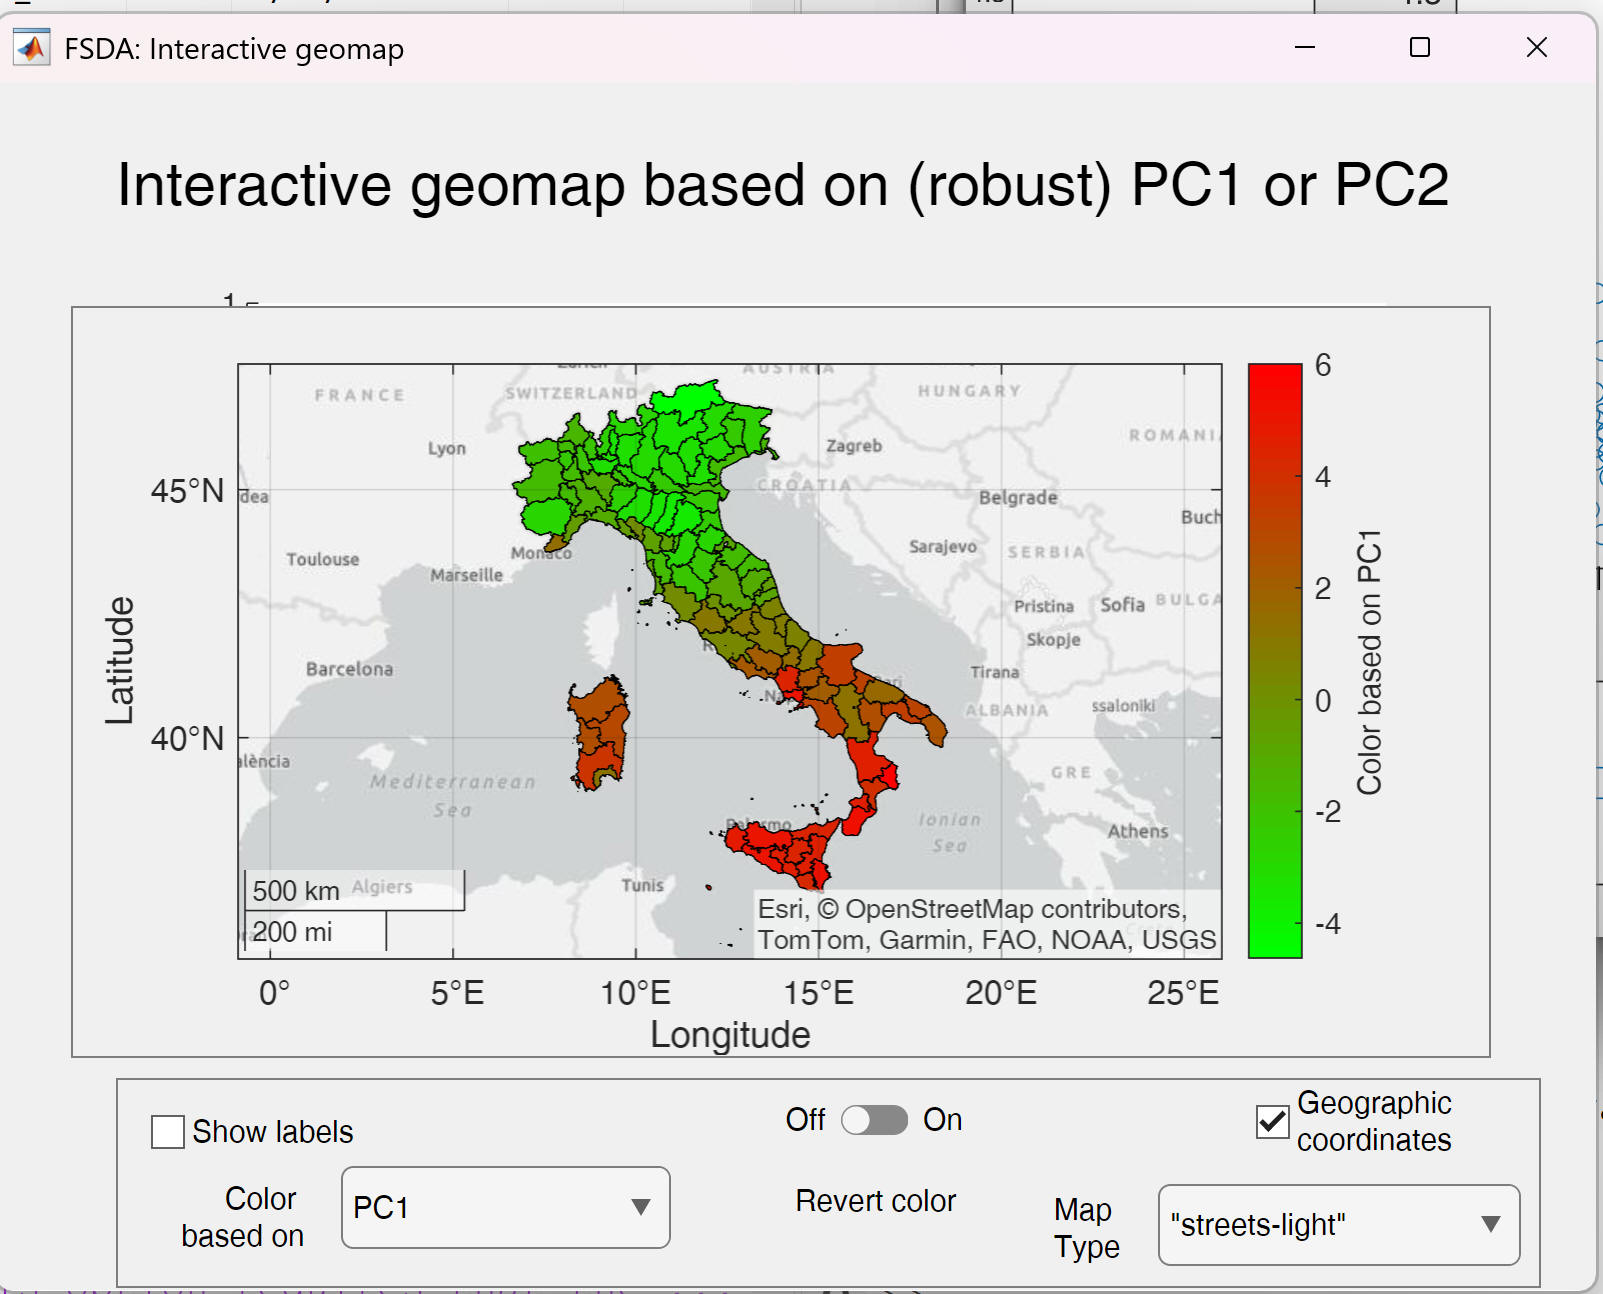The height and width of the screenshot is (1294, 1603).
Task: Uncheck the Geographic coordinates checkbox
Action: (1272, 1122)
